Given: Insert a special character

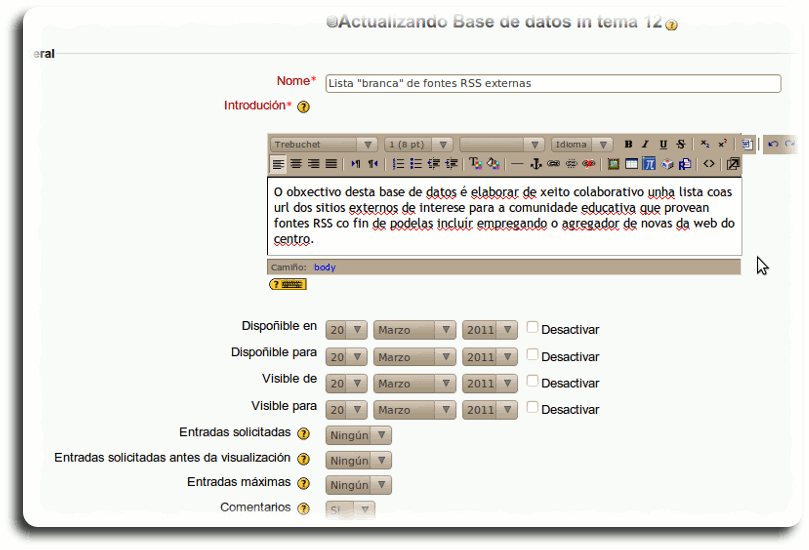Looking at the screenshot, I should coord(667,164).
